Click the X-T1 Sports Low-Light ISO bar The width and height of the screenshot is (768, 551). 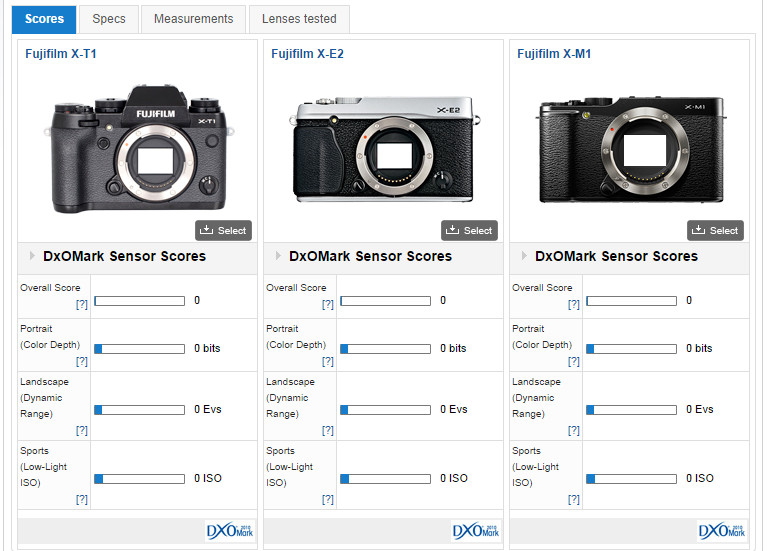140,479
